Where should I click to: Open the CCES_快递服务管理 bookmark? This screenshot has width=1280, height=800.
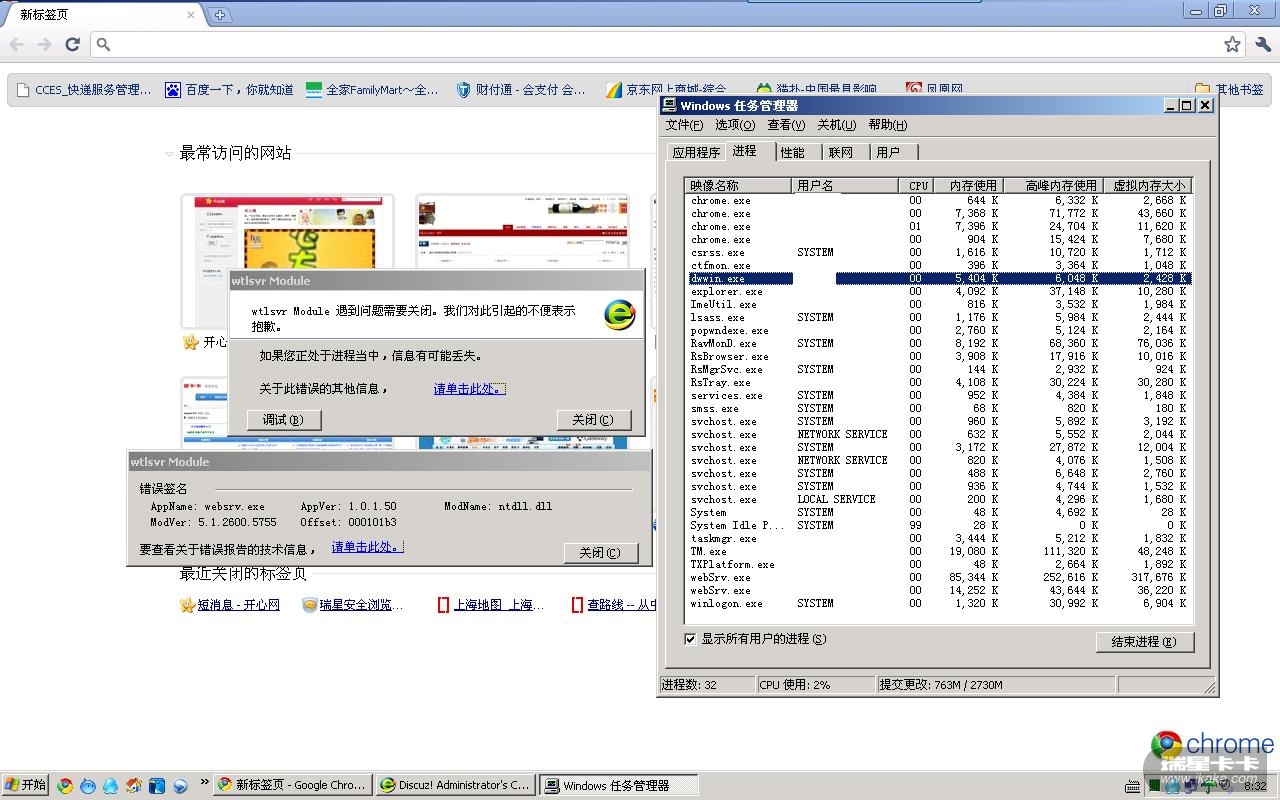coord(84,90)
